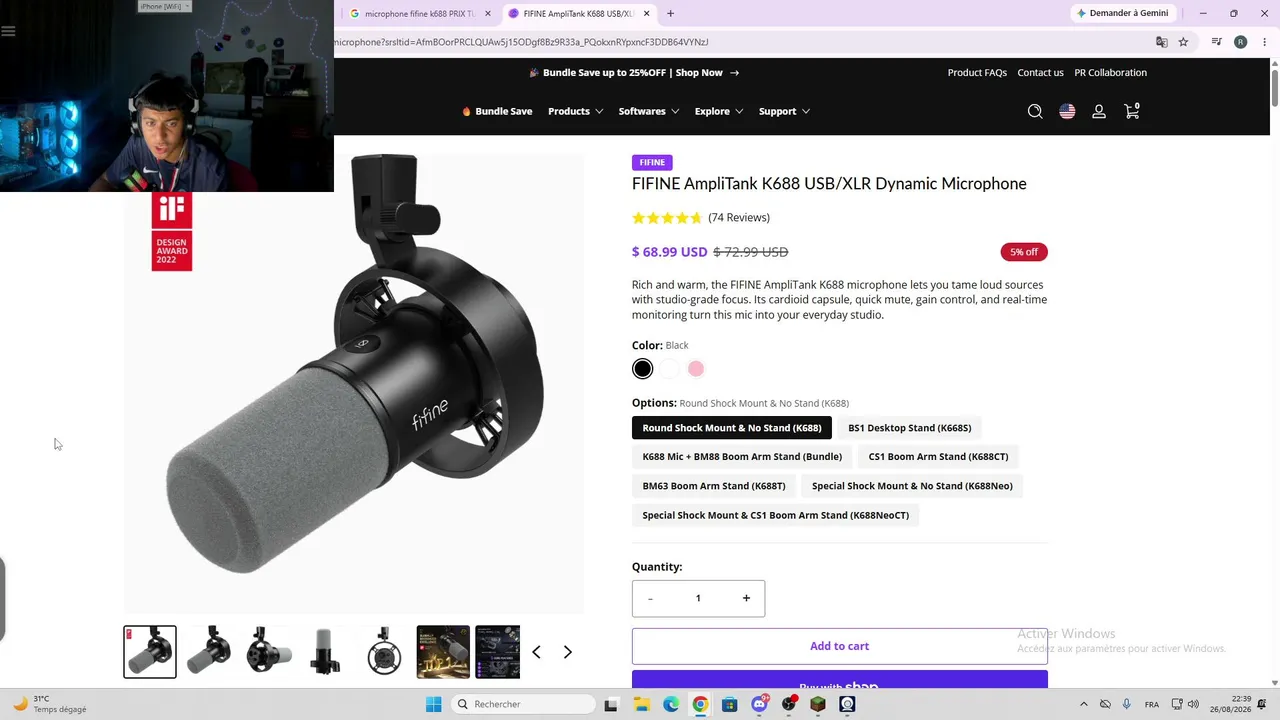Open the Bundle Save menu item

tap(497, 111)
